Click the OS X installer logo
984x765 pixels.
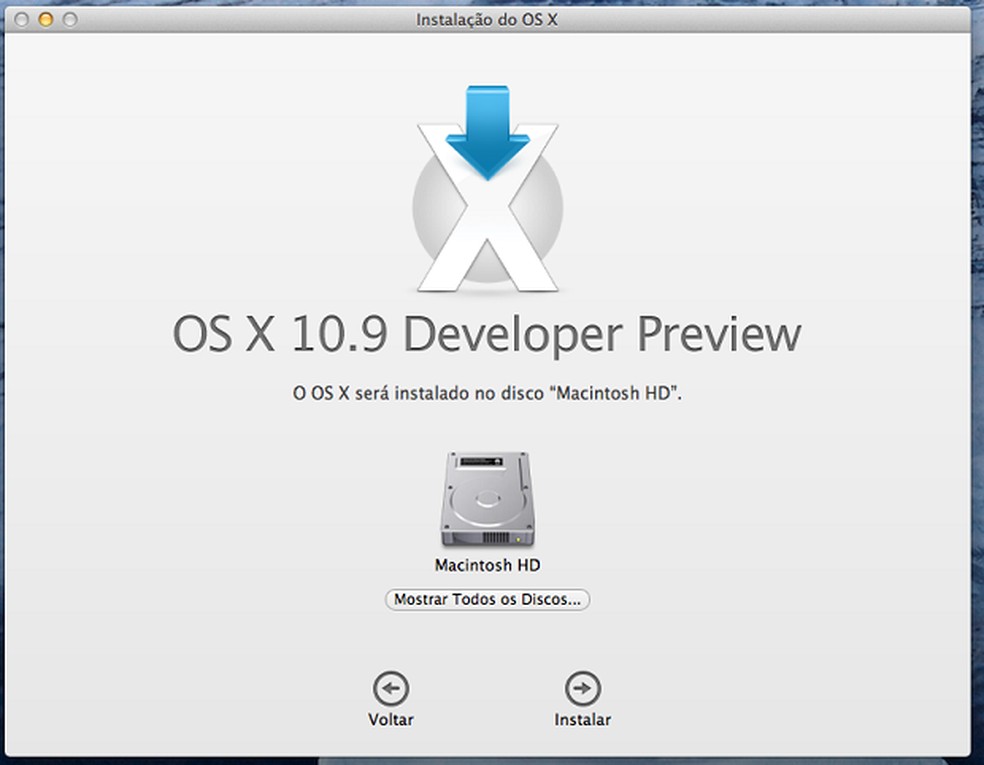point(488,189)
